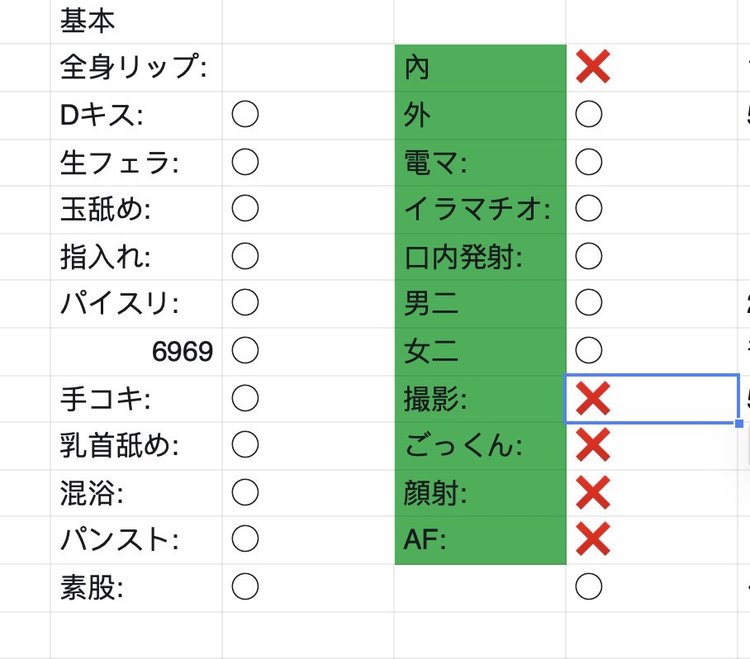Click the circle mark beside 外
Image resolution: width=750 pixels, height=659 pixels.
pyautogui.click(x=589, y=115)
